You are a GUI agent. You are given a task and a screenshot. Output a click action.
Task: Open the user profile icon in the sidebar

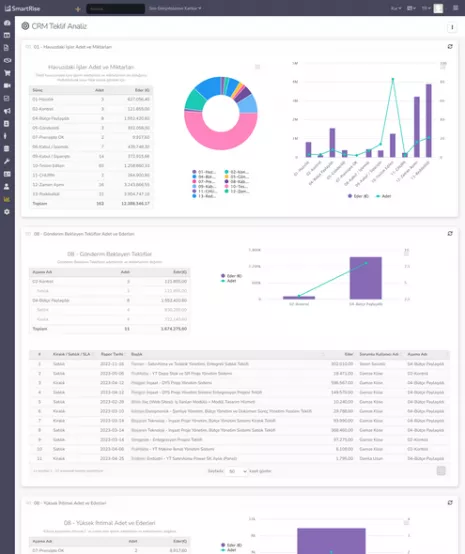(7, 187)
